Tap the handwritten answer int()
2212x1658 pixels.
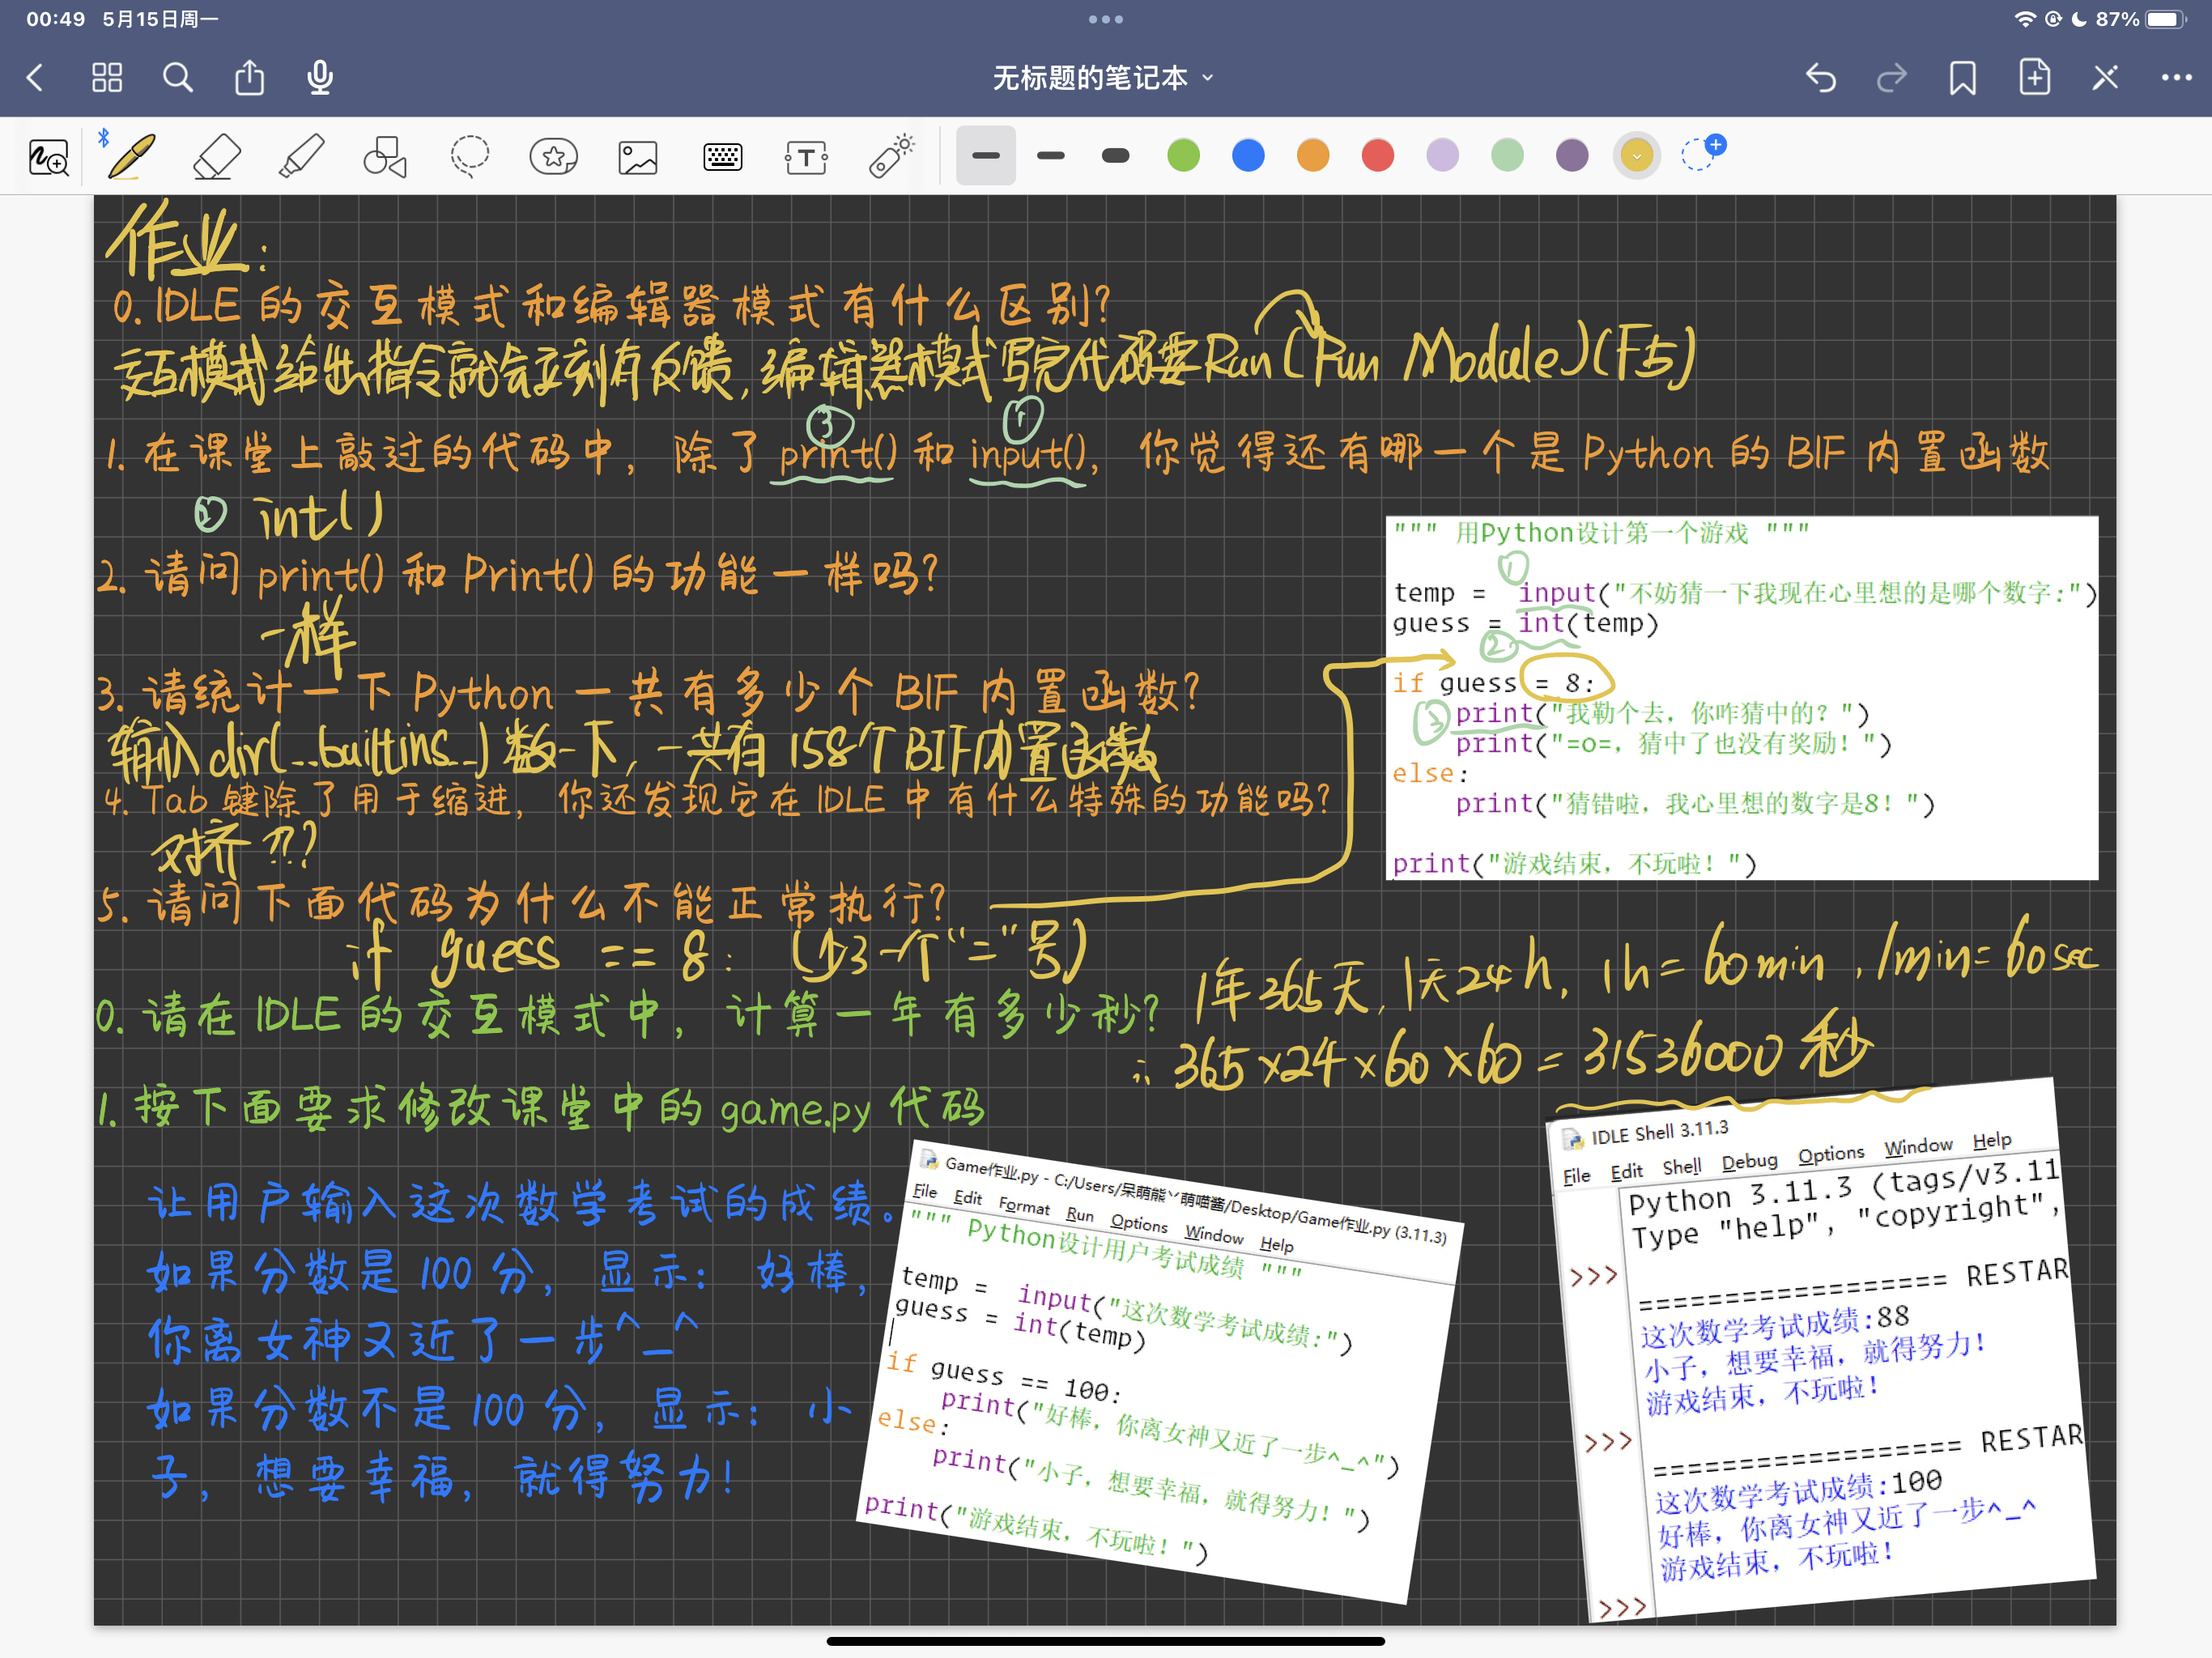point(320,516)
